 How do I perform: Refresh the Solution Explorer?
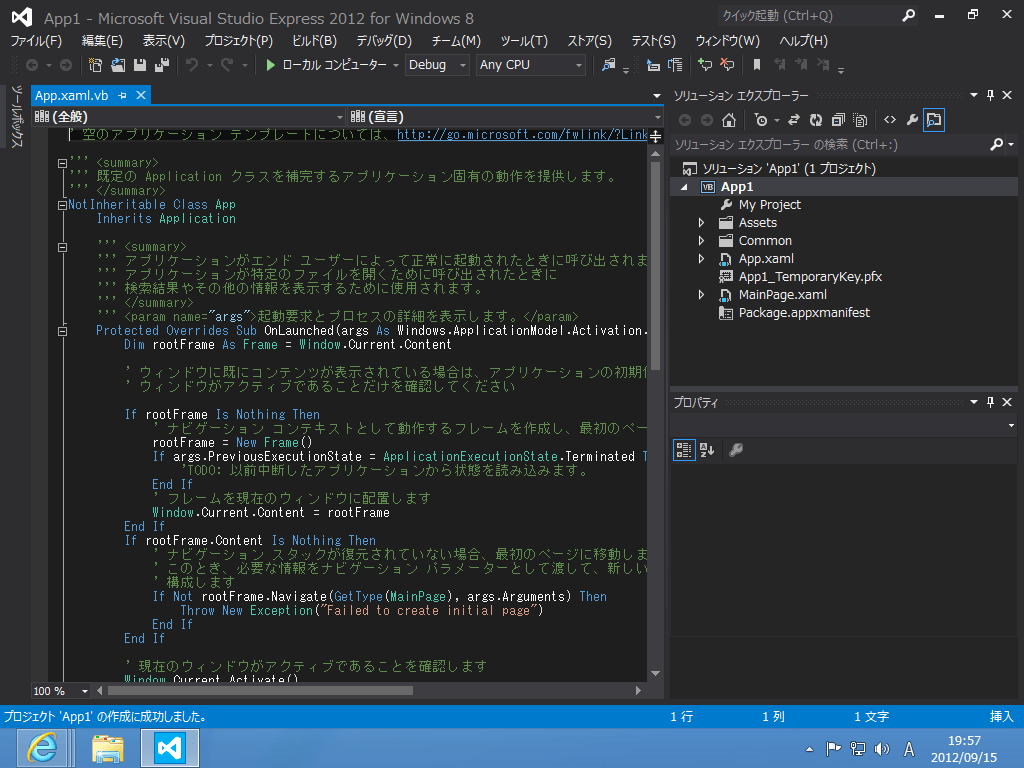tap(816, 120)
